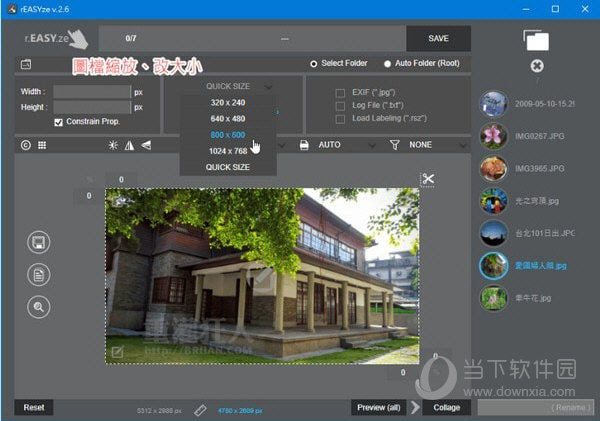Choose the Select Folder radio option
The height and width of the screenshot is (421, 600).
point(314,64)
